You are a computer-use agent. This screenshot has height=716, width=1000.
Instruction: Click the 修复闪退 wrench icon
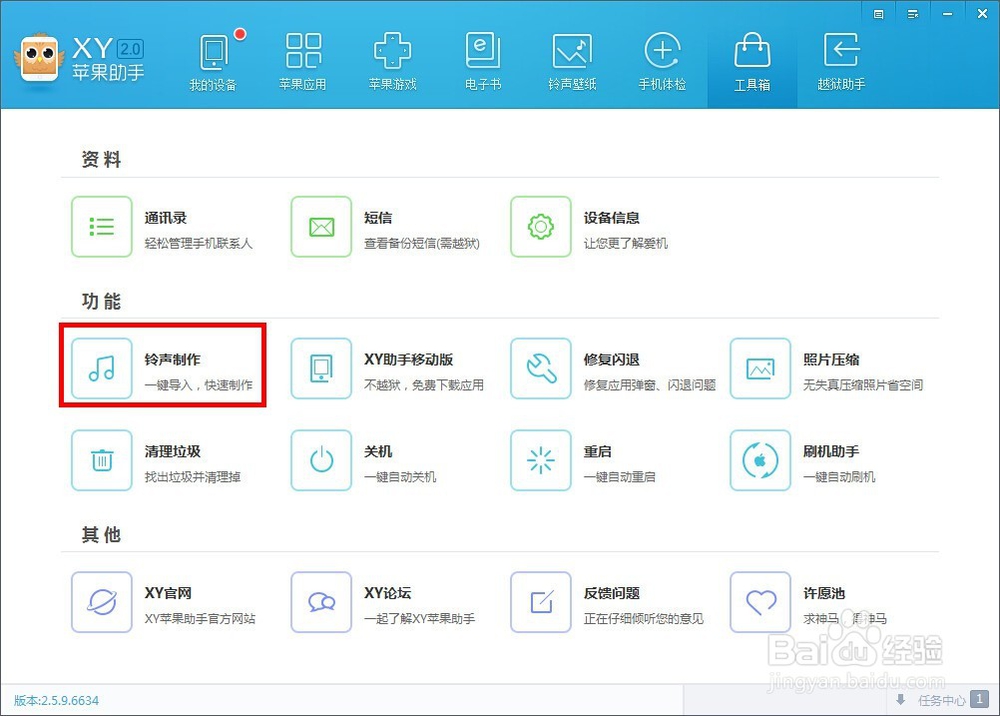[x=540, y=368]
